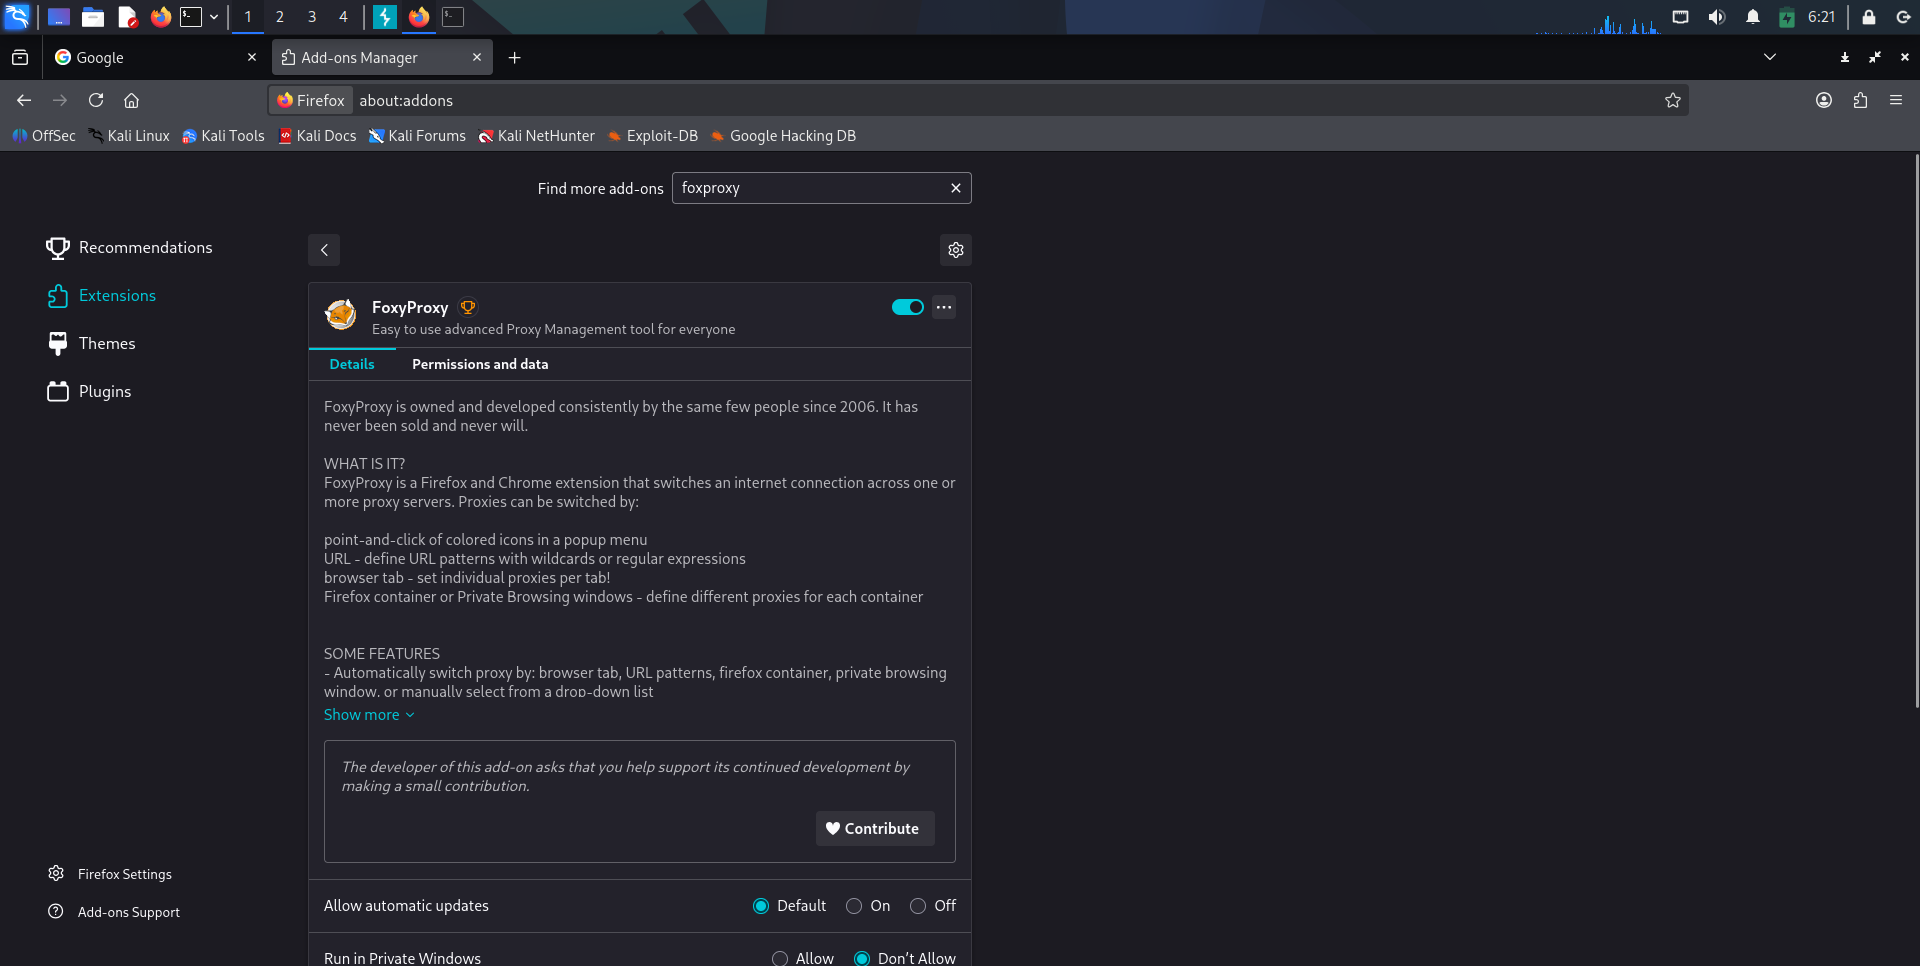Open the Recommendations section

[x=129, y=248]
